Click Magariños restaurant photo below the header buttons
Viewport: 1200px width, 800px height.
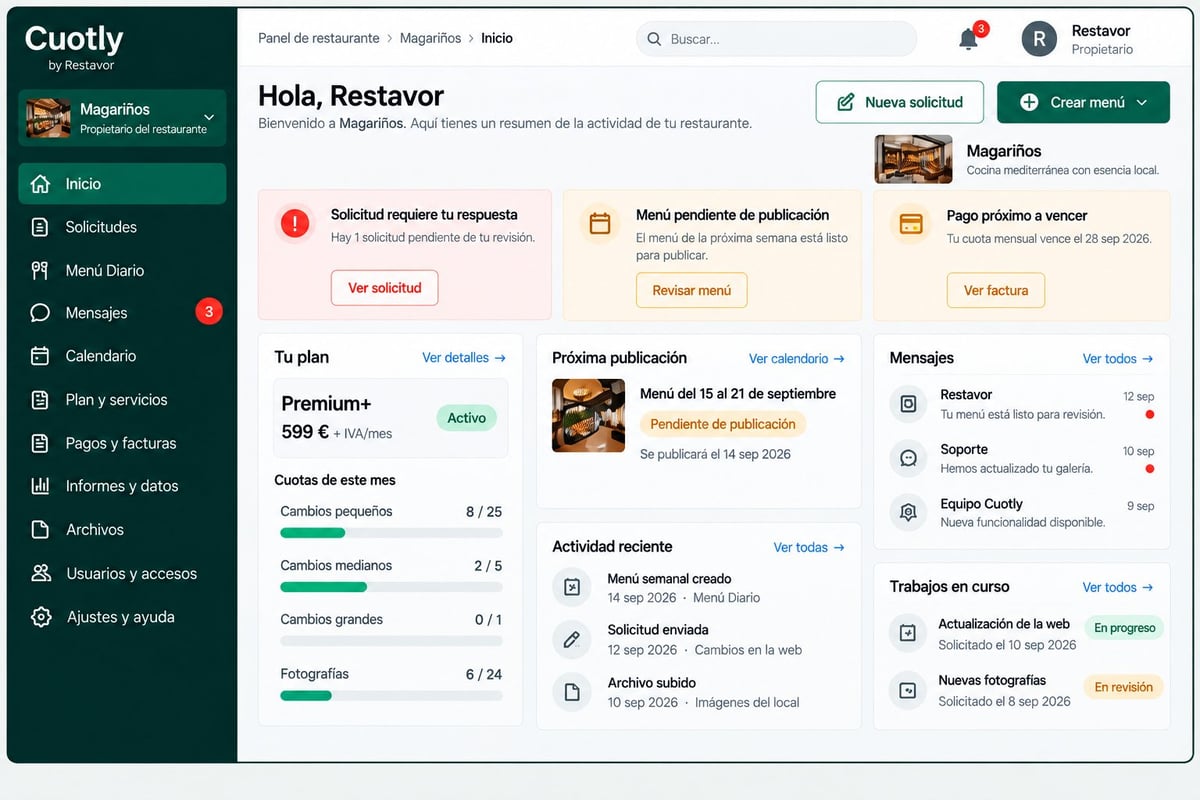pyautogui.click(x=913, y=159)
